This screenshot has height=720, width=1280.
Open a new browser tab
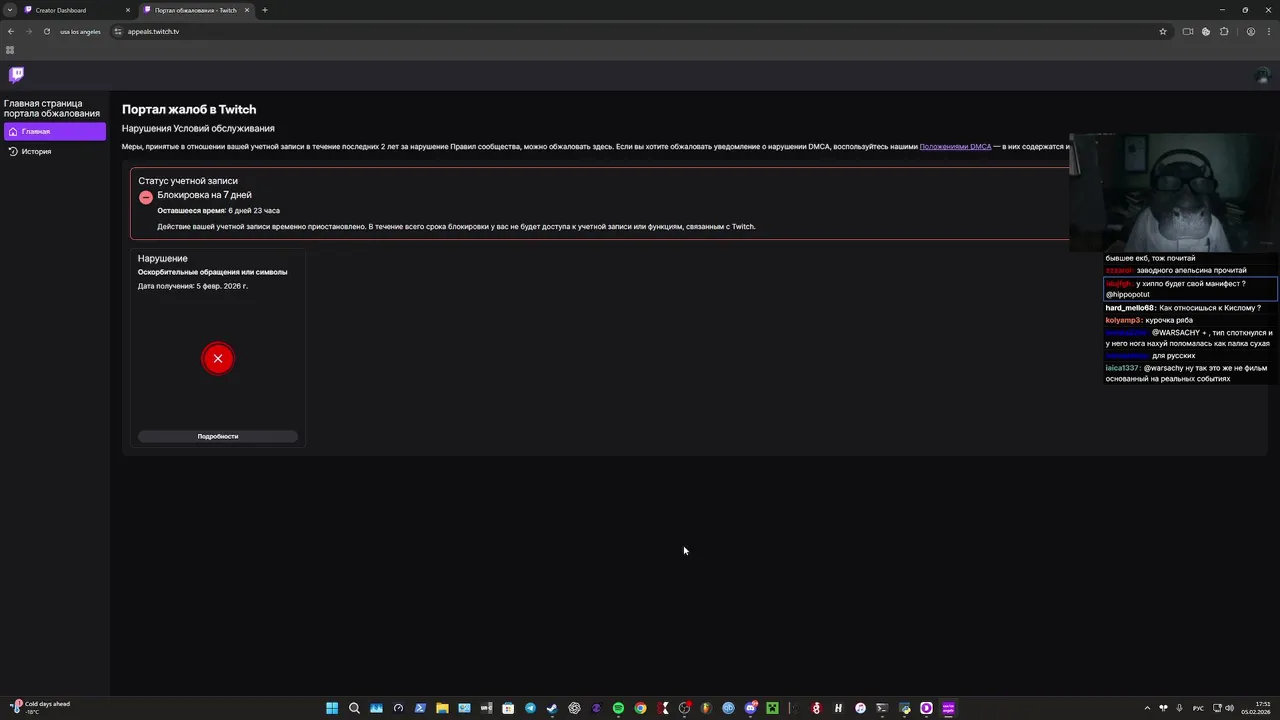coord(265,10)
